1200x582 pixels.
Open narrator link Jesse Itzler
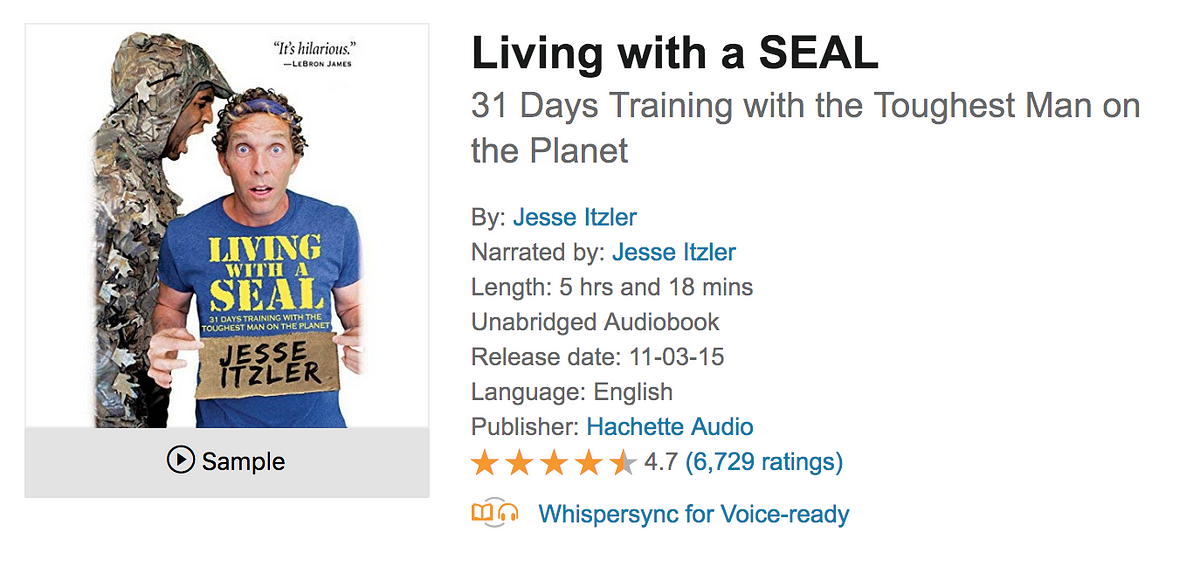(674, 252)
